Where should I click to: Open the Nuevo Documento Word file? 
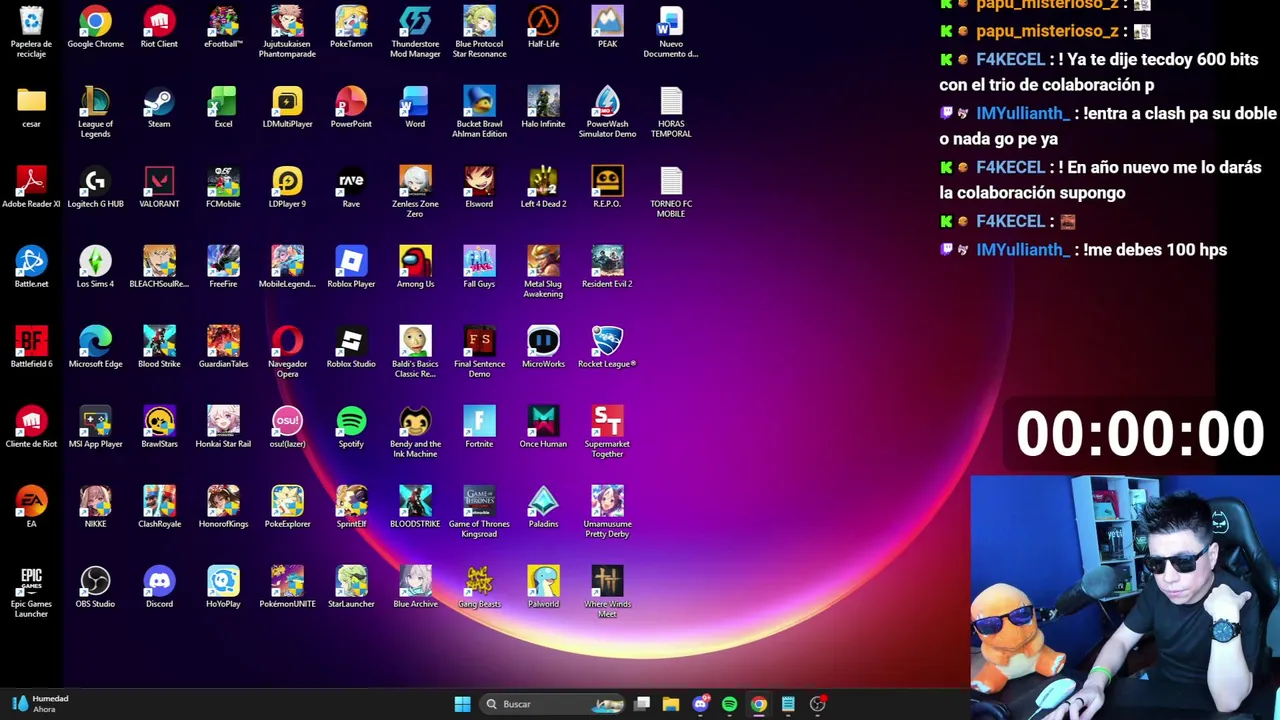point(671,32)
